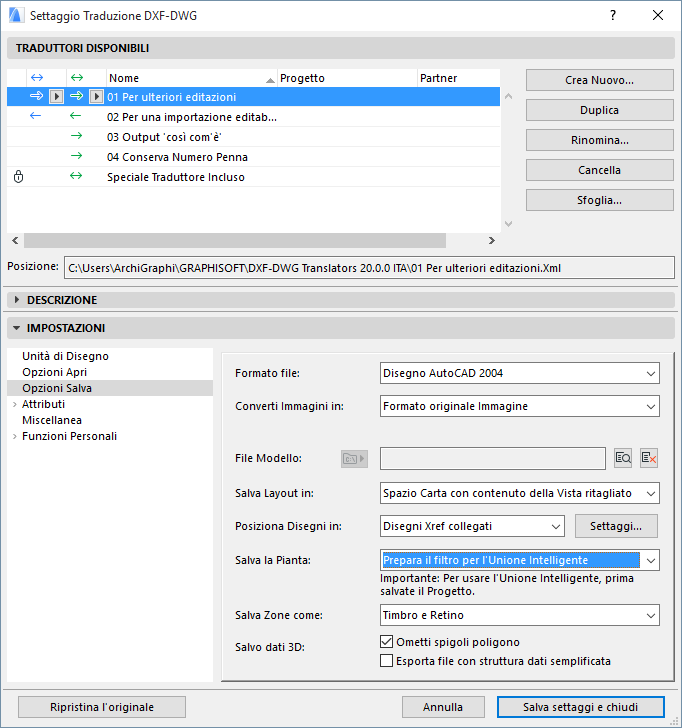The width and height of the screenshot is (682, 728).
Task: Click Crea Nuovo button
Action: tap(599, 80)
